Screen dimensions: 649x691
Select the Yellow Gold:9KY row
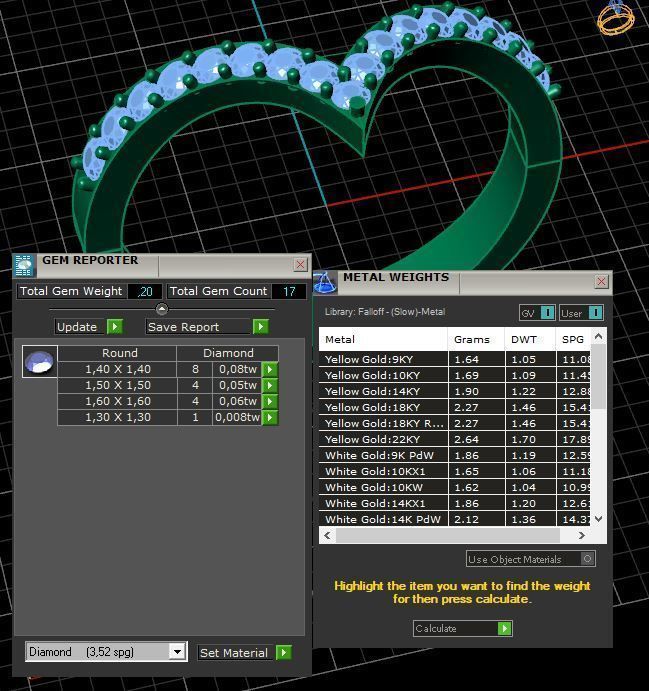454,359
